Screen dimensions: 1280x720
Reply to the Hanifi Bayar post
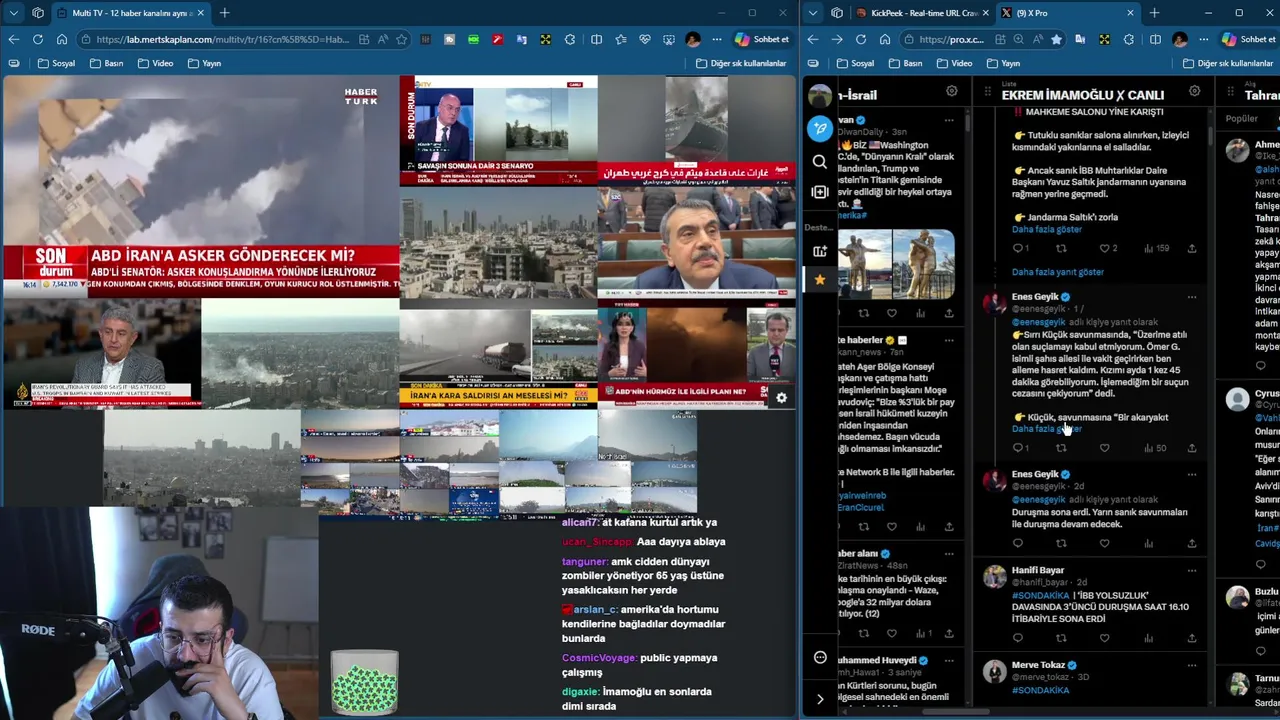tap(1018, 638)
